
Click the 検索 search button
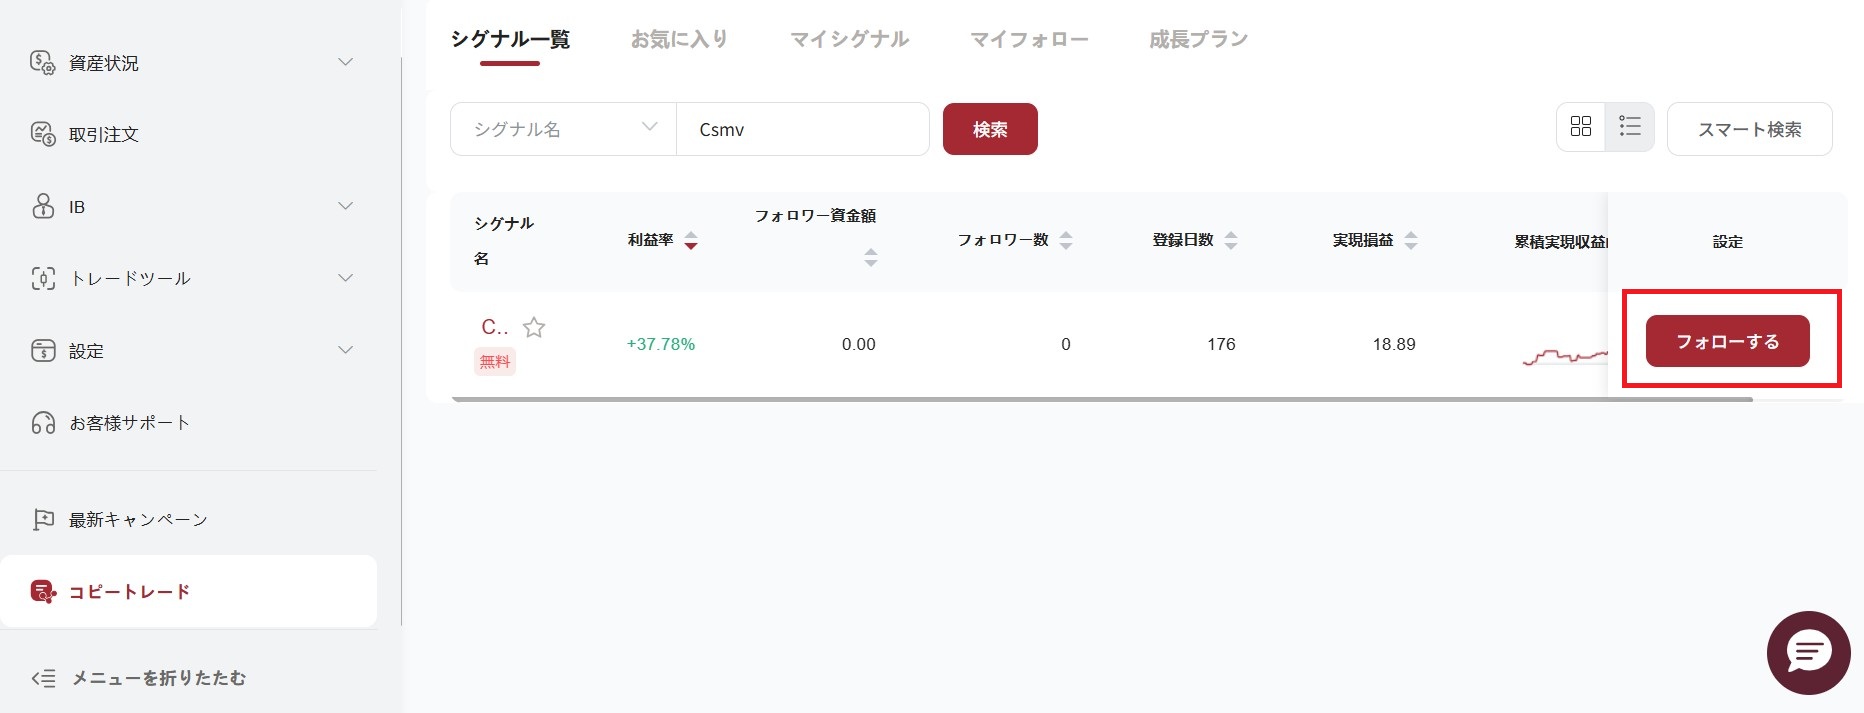[x=990, y=129]
